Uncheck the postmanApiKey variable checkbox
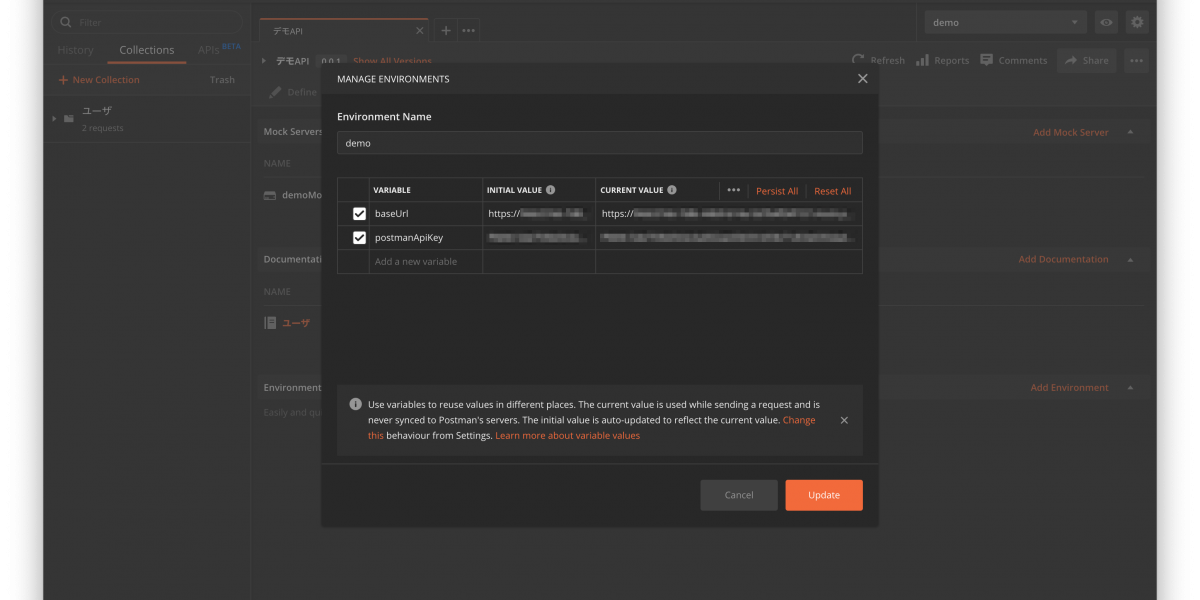 pyautogui.click(x=359, y=238)
